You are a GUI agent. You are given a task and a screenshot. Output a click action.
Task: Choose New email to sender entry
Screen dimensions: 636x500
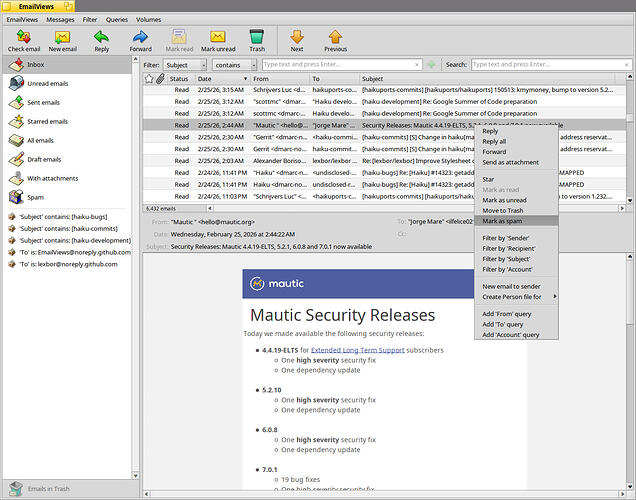[516, 286]
